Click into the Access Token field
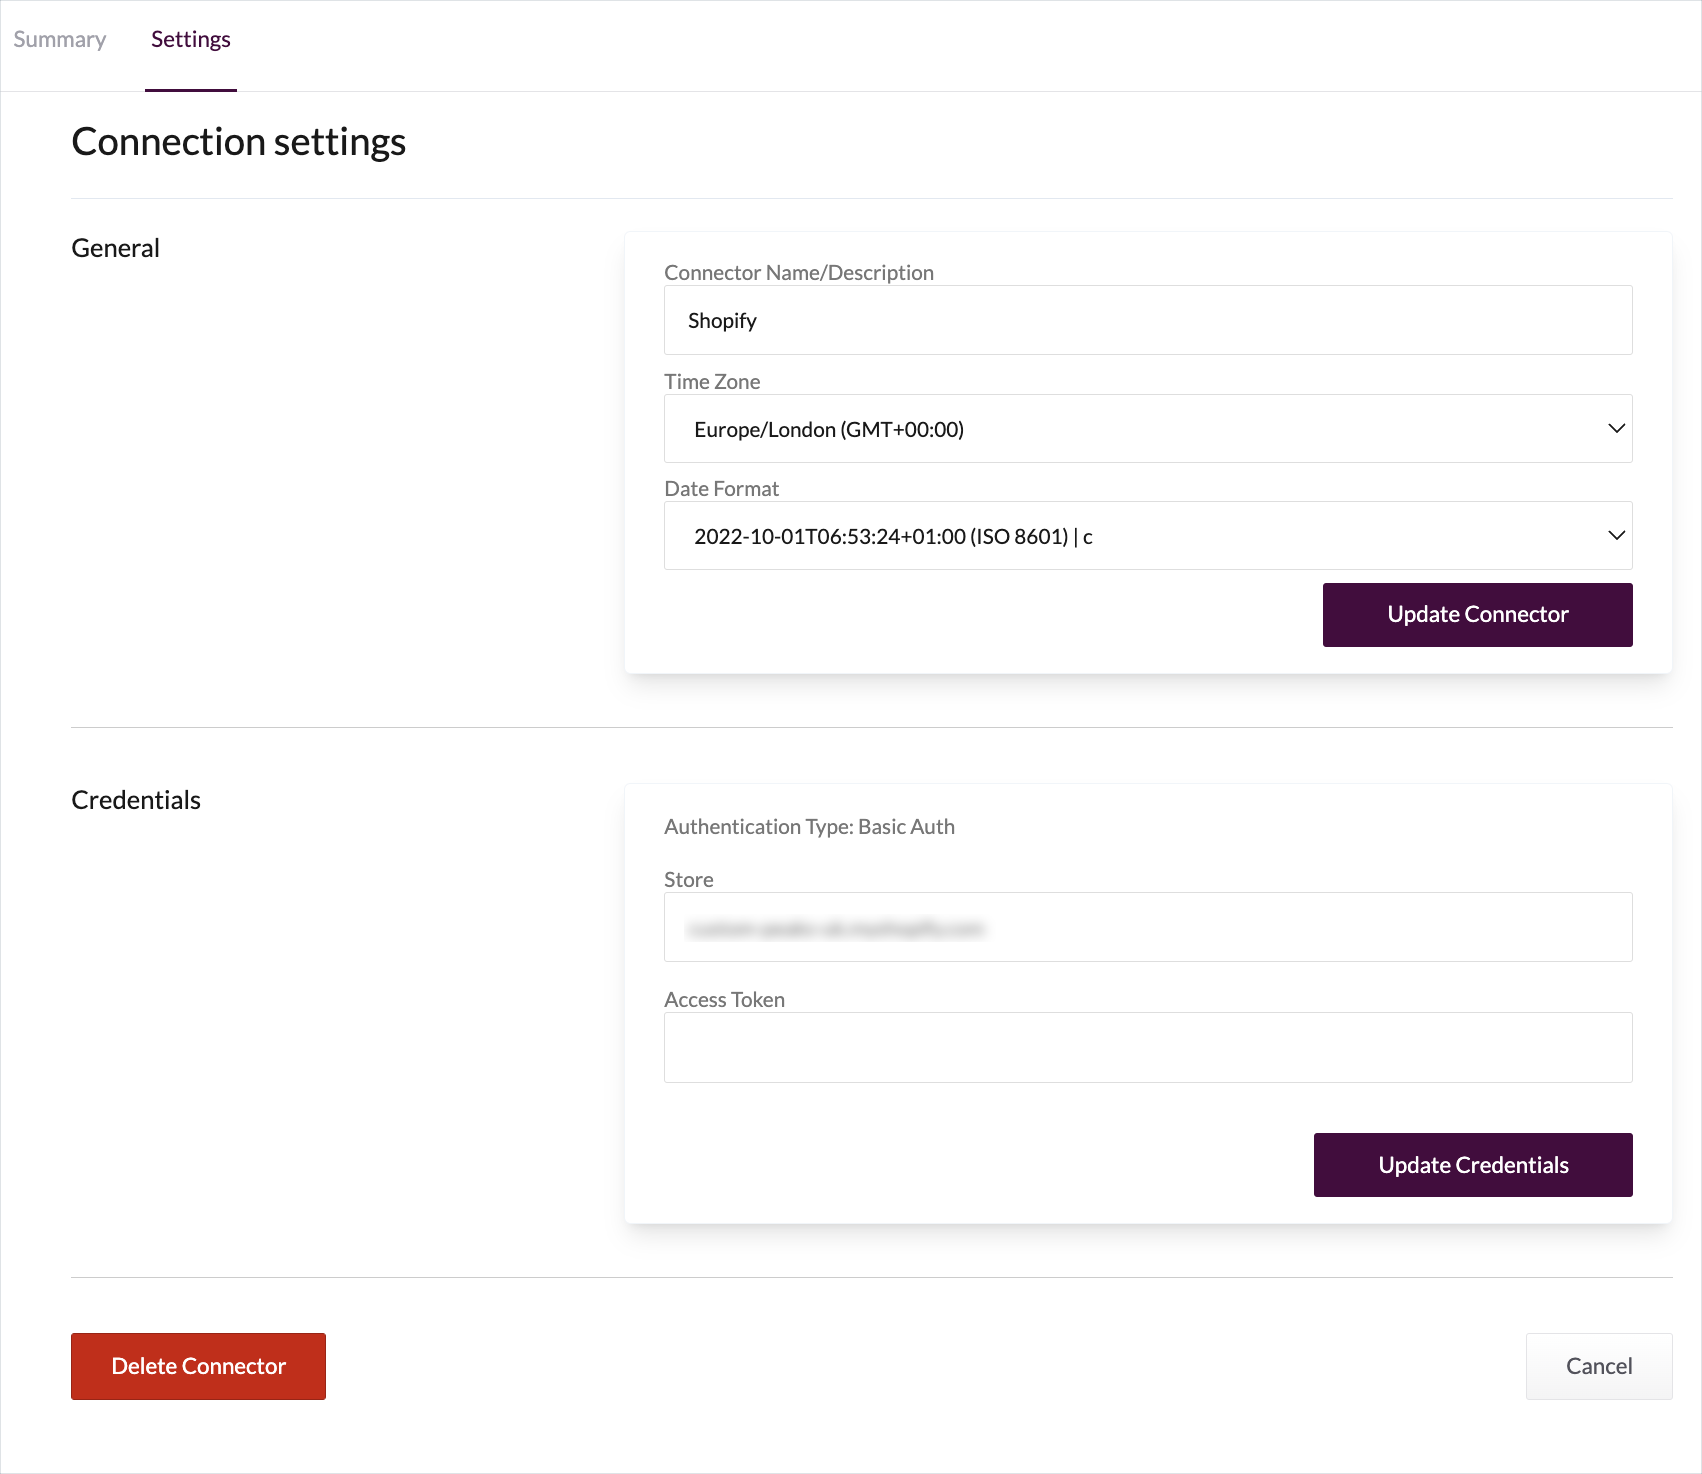 point(1147,1048)
